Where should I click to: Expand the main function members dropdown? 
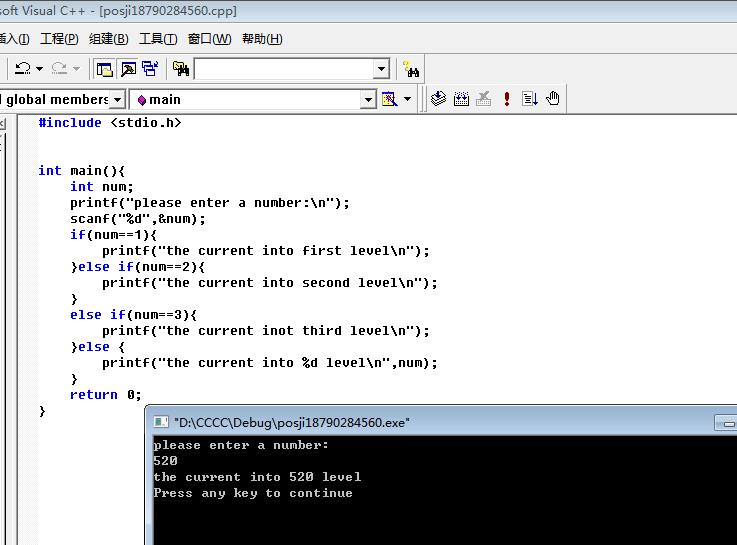(x=368, y=100)
